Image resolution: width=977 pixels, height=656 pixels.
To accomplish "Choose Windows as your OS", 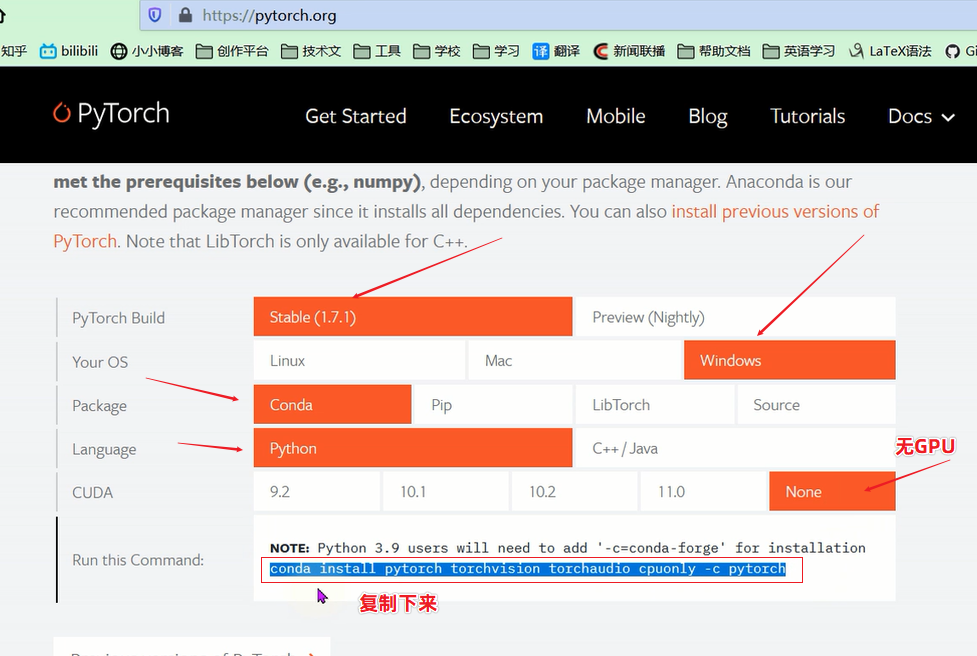I will pyautogui.click(x=789, y=360).
